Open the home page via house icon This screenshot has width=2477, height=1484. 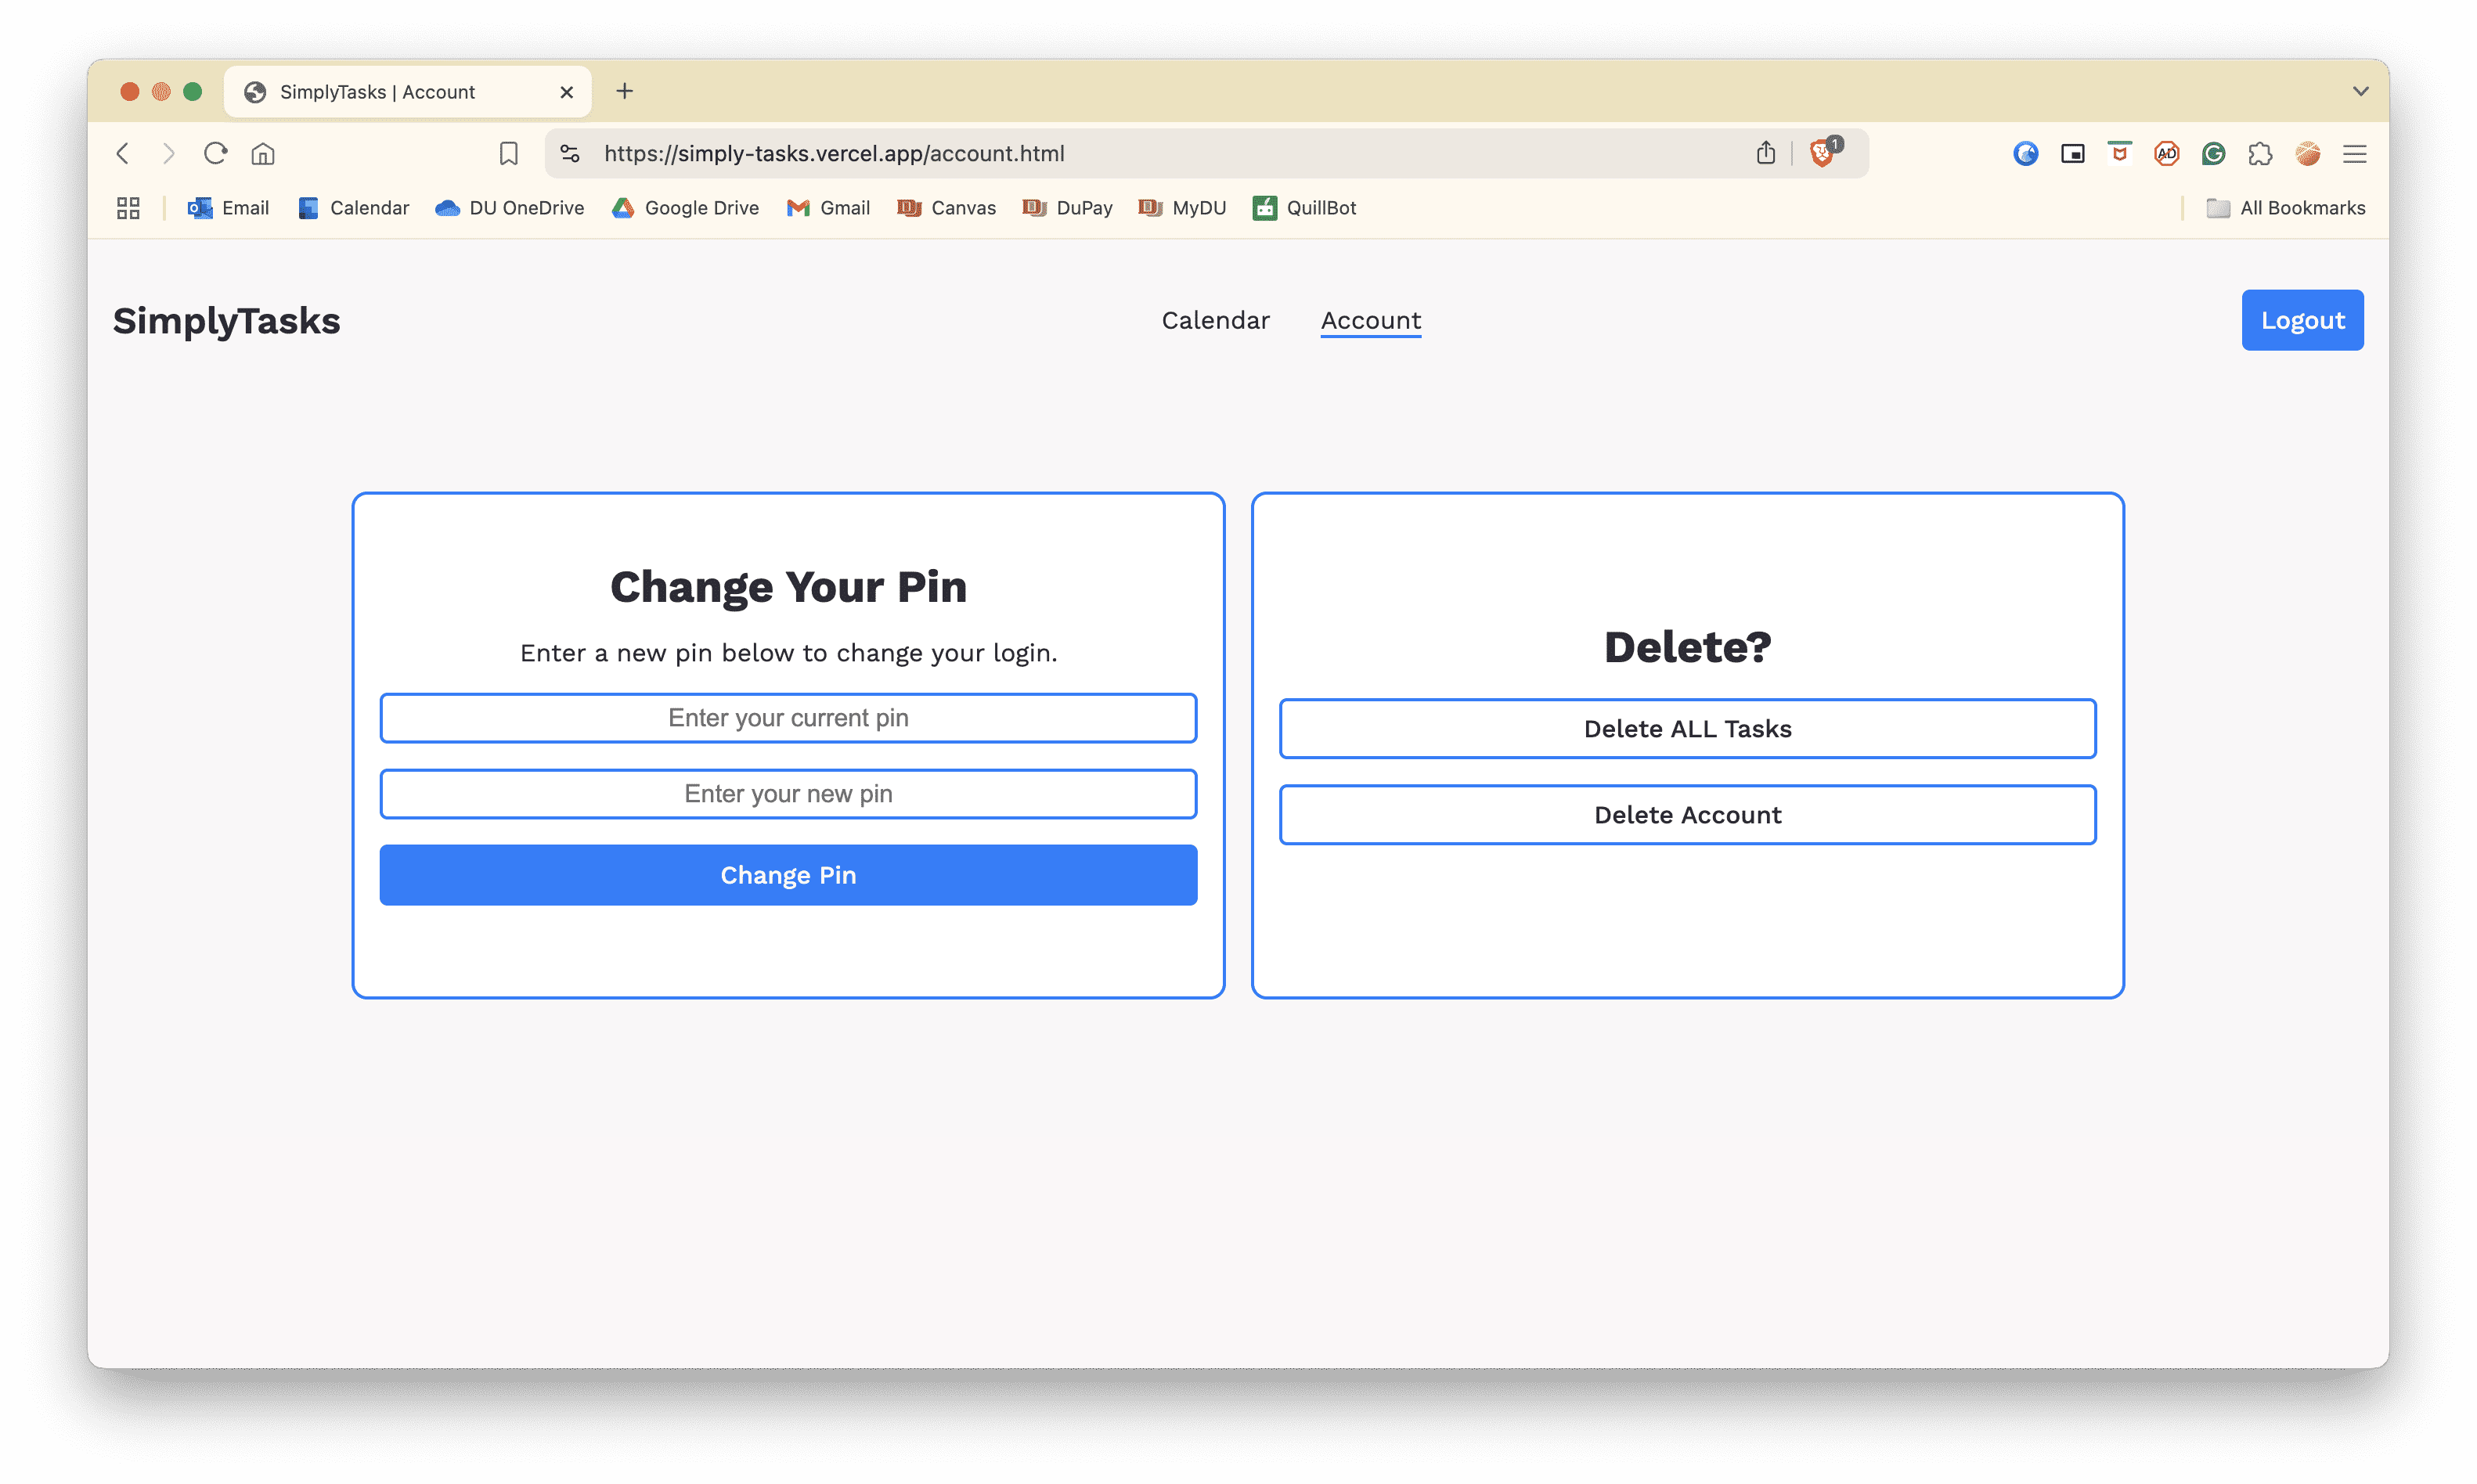point(263,153)
